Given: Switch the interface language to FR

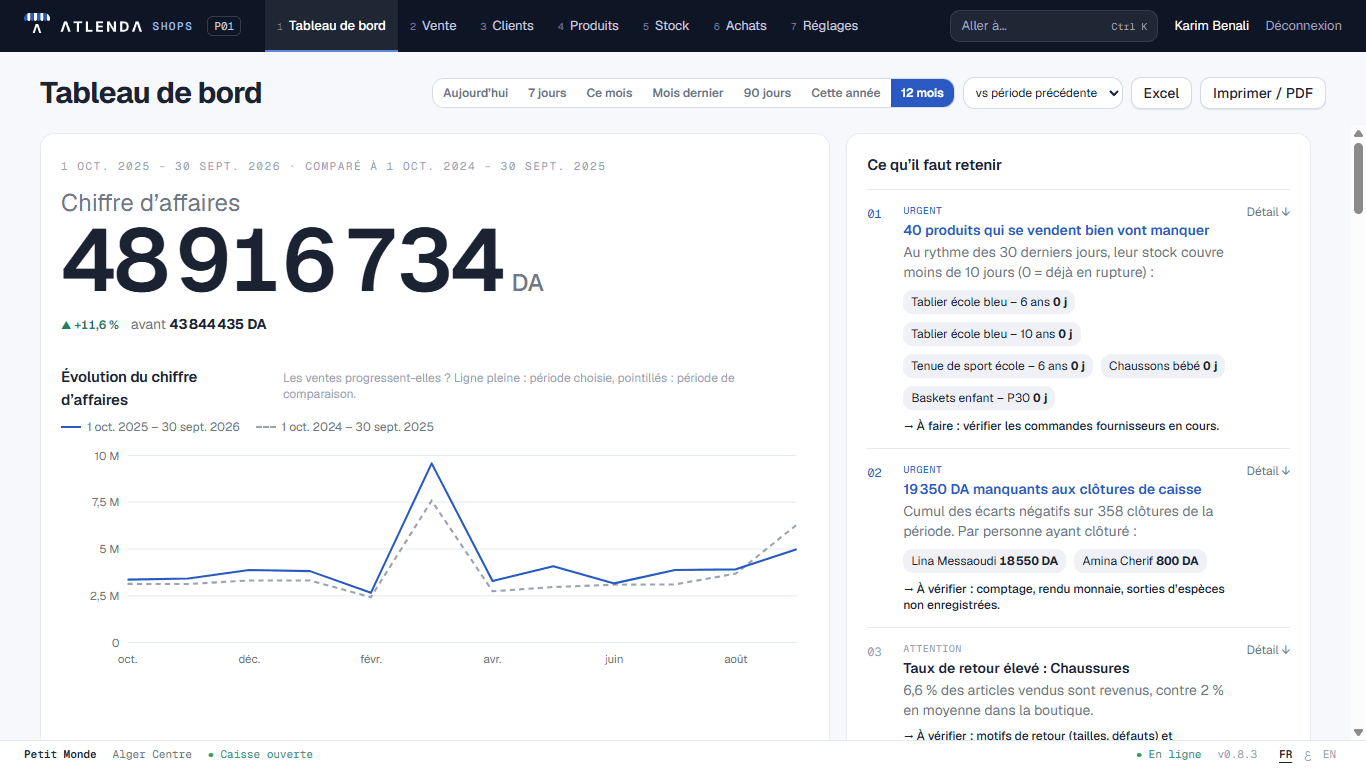Looking at the screenshot, I should point(1286,755).
